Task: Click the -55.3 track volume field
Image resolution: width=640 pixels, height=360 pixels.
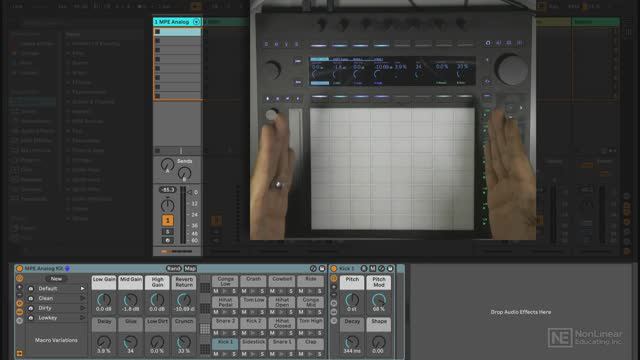Action: 167,190
